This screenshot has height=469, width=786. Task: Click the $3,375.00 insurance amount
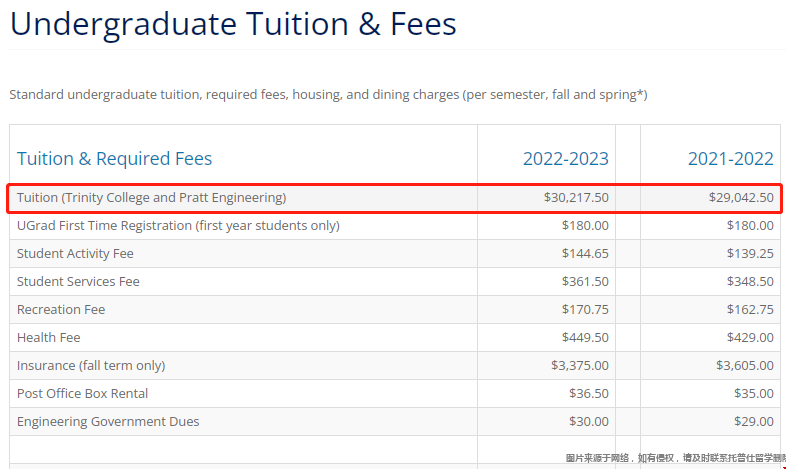coord(579,365)
